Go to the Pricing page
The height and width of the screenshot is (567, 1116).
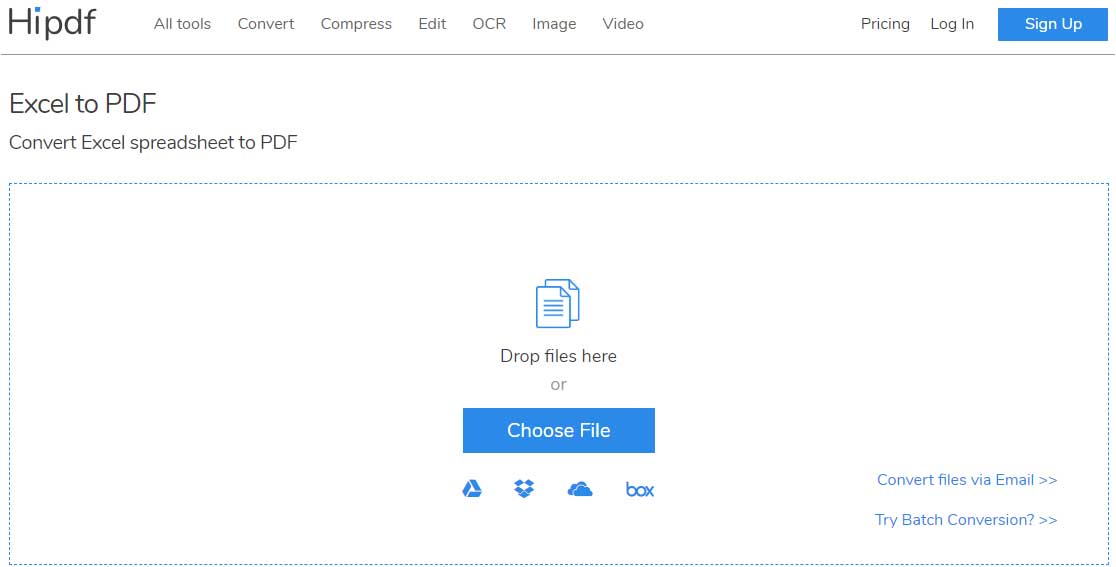coord(885,23)
